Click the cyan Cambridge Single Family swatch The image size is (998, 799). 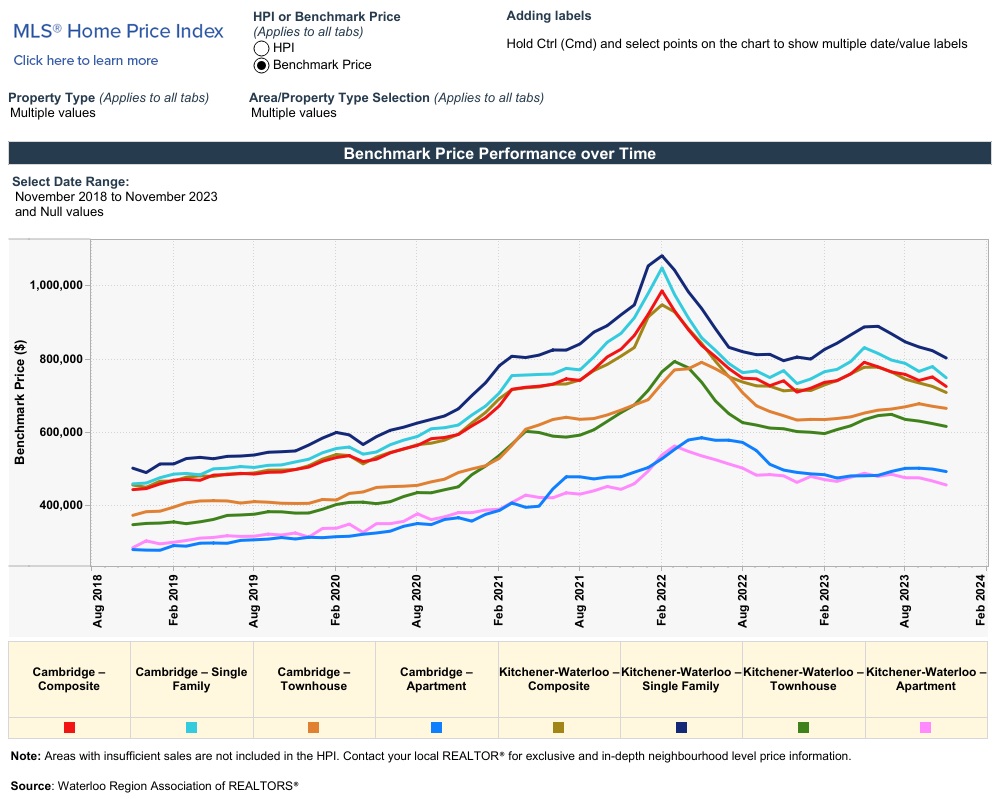click(191, 728)
